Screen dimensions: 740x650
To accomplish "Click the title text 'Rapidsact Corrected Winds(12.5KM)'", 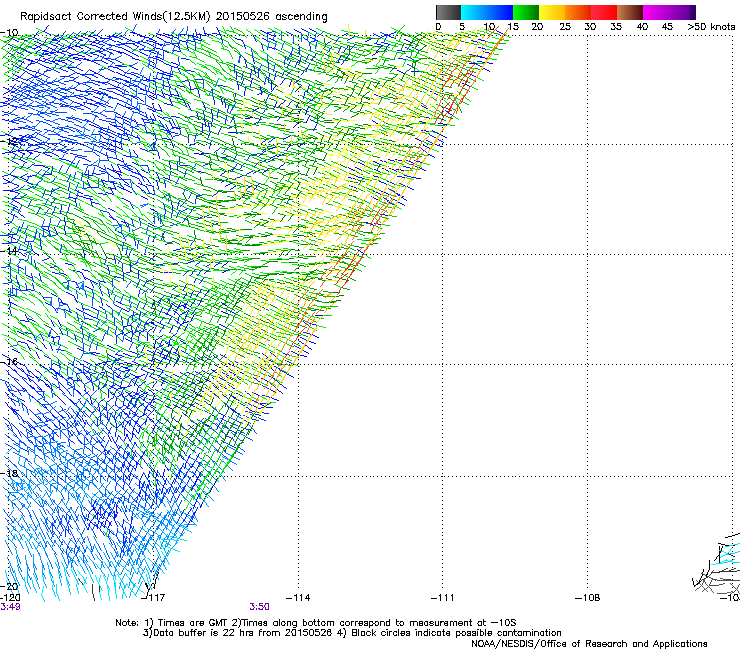I will 115,16.
